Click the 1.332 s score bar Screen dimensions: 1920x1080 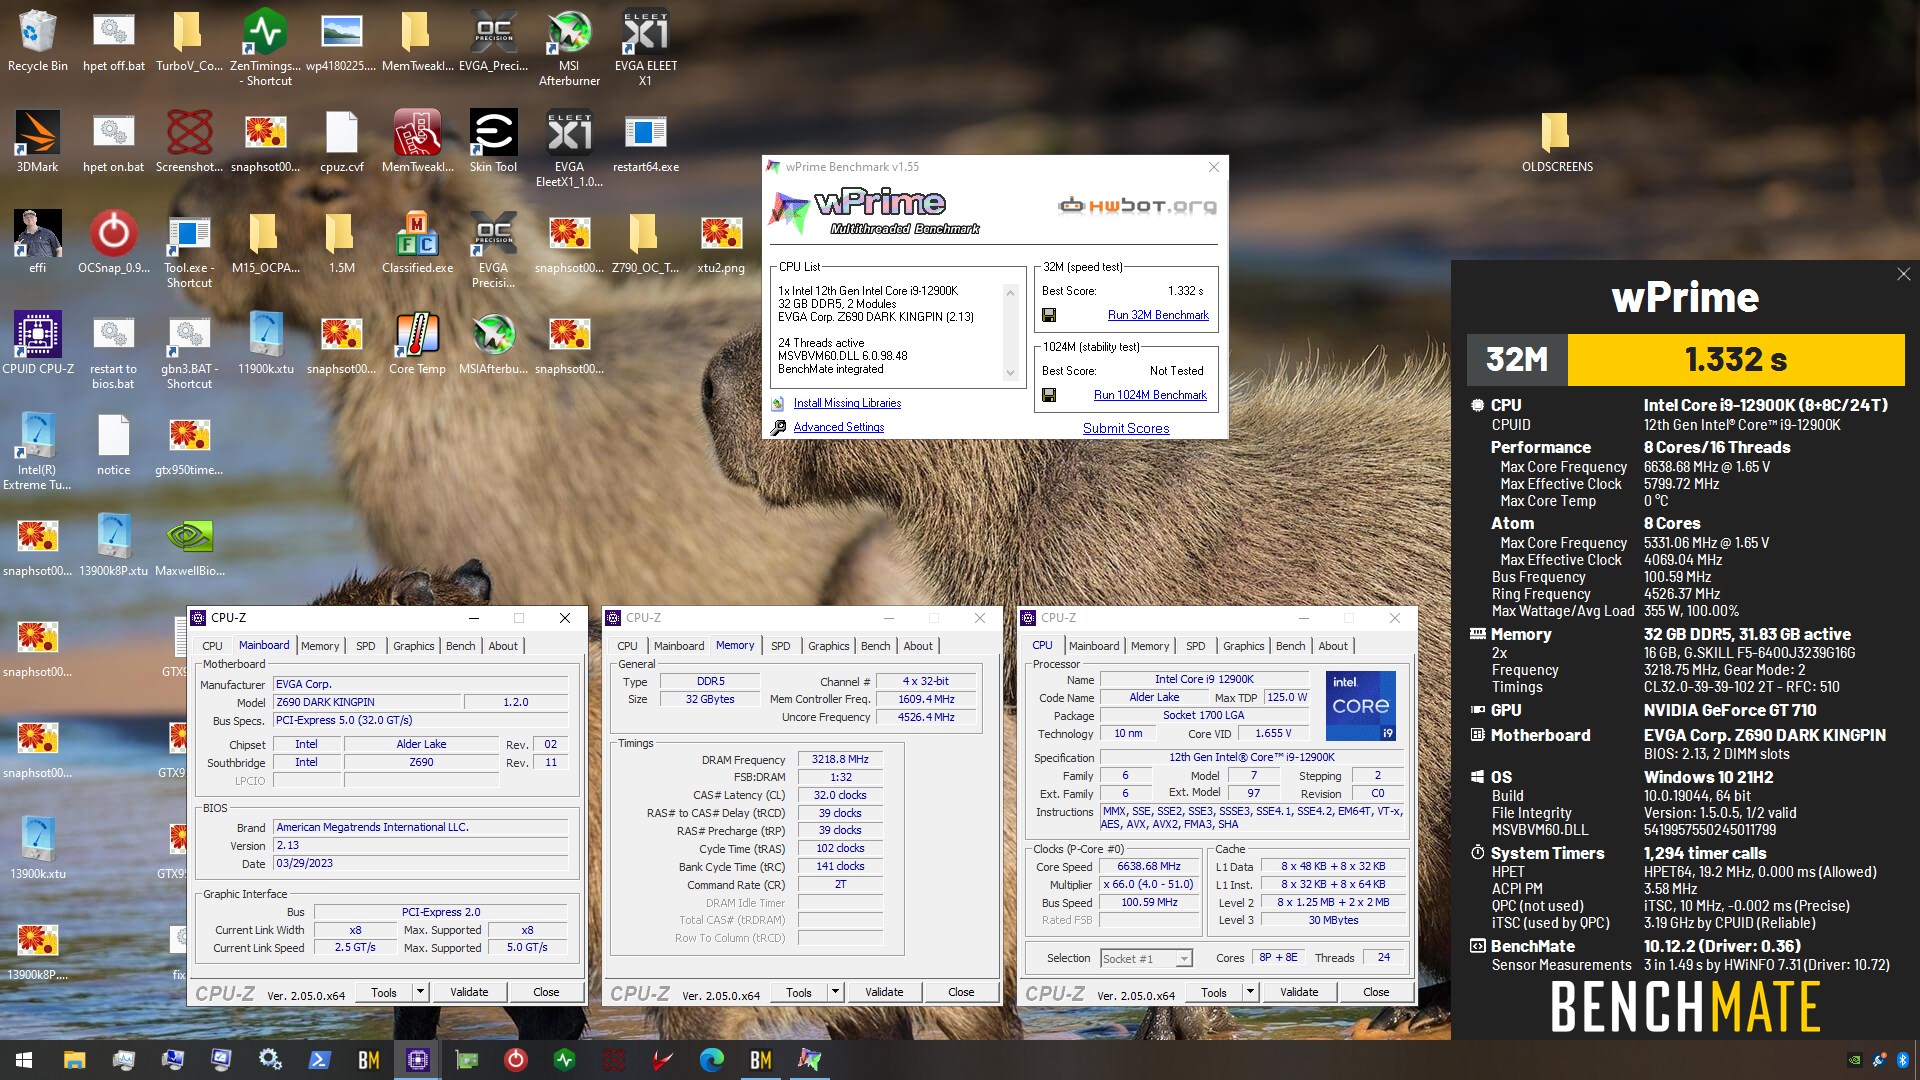click(x=1735, y=359)
